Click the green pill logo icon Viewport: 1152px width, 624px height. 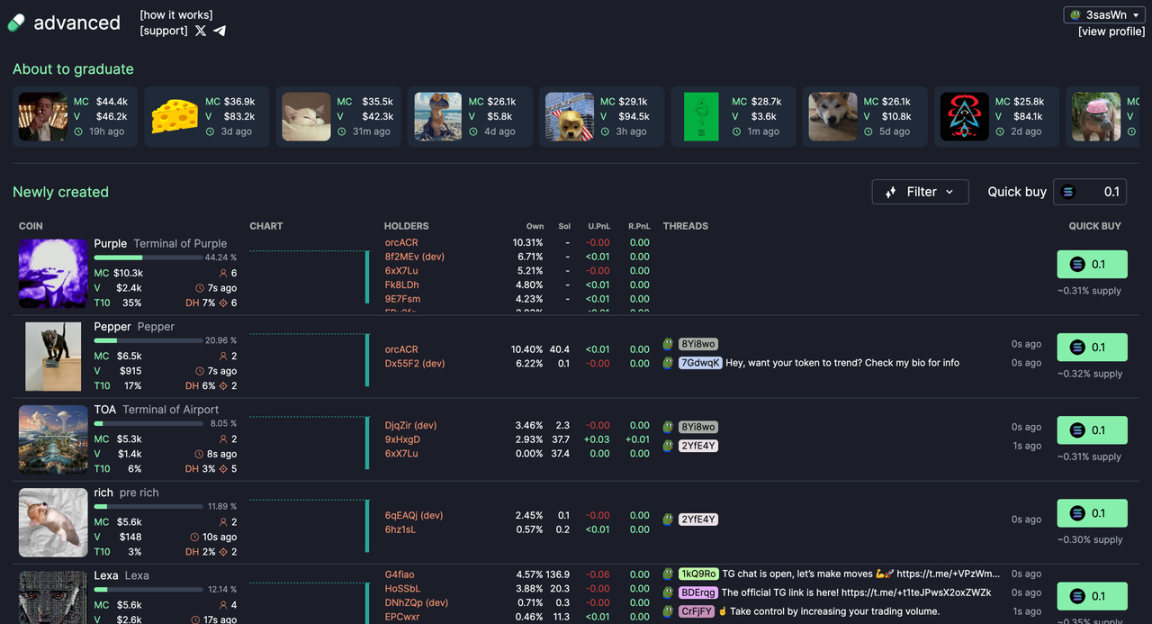tap(16, 23)
